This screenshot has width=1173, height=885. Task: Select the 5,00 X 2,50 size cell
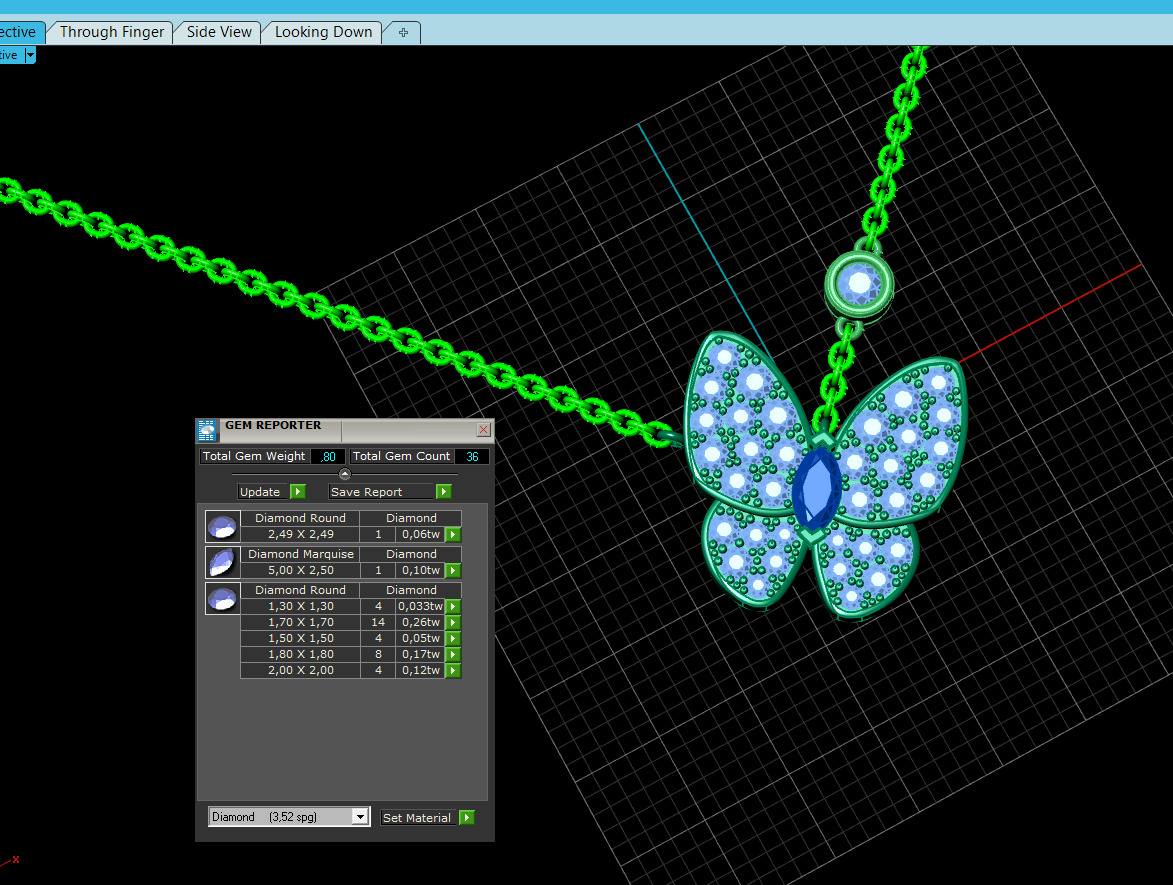pos(301,570)
